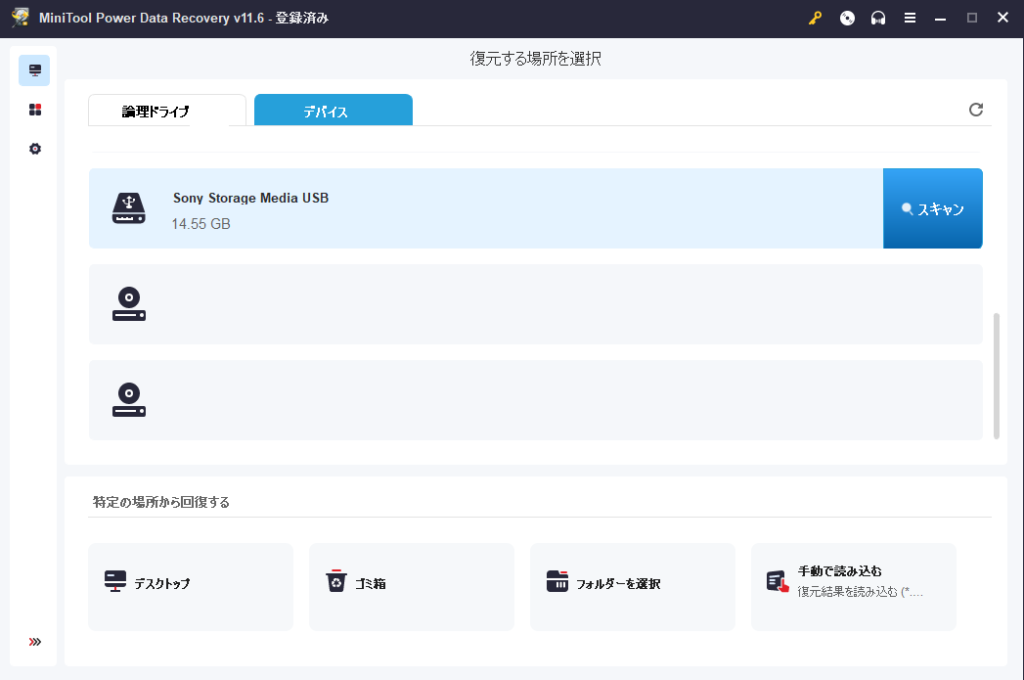Close the MiniTool window

pos(1003,18)
